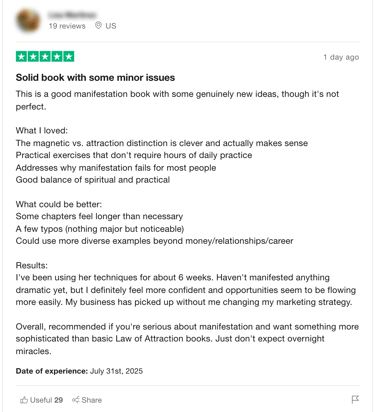
Task: Click the location pin icon beside US
Action: (x=98, y=25)
